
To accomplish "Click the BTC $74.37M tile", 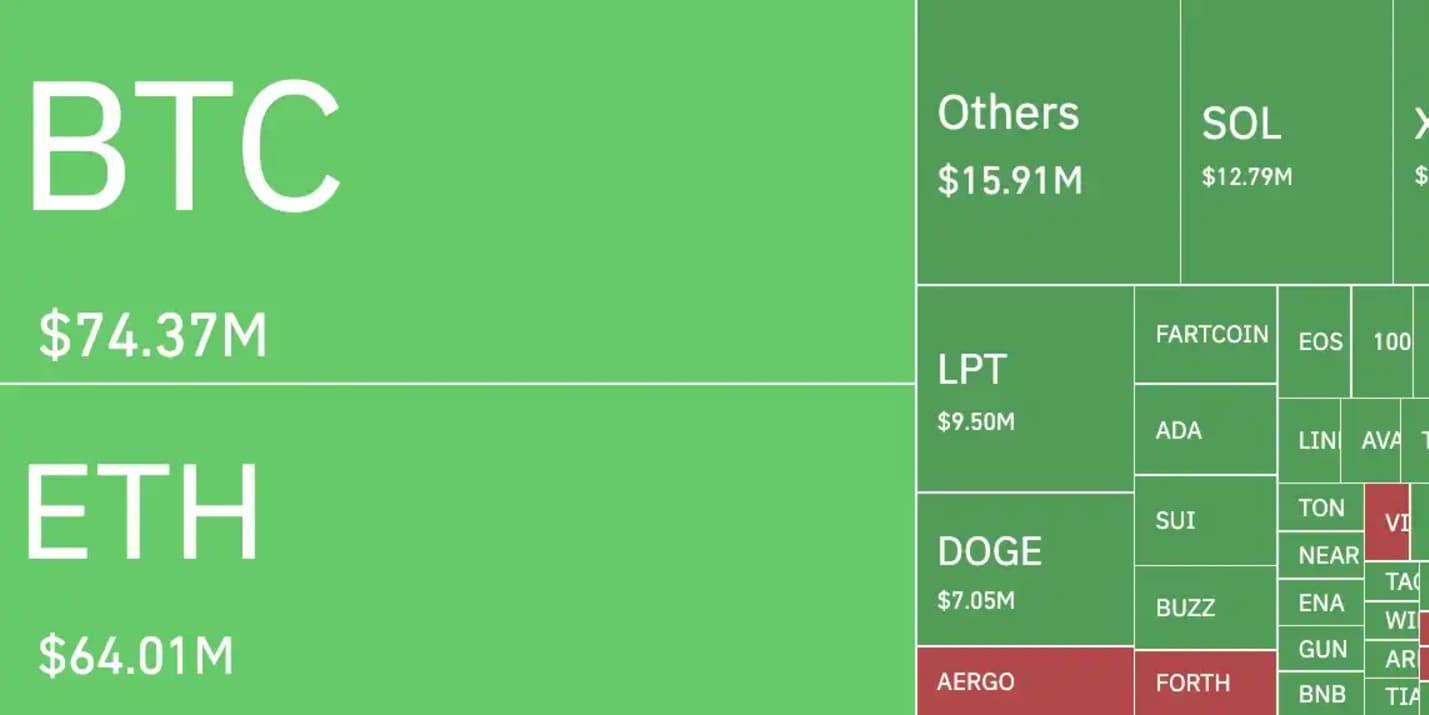I will (457, 190).
